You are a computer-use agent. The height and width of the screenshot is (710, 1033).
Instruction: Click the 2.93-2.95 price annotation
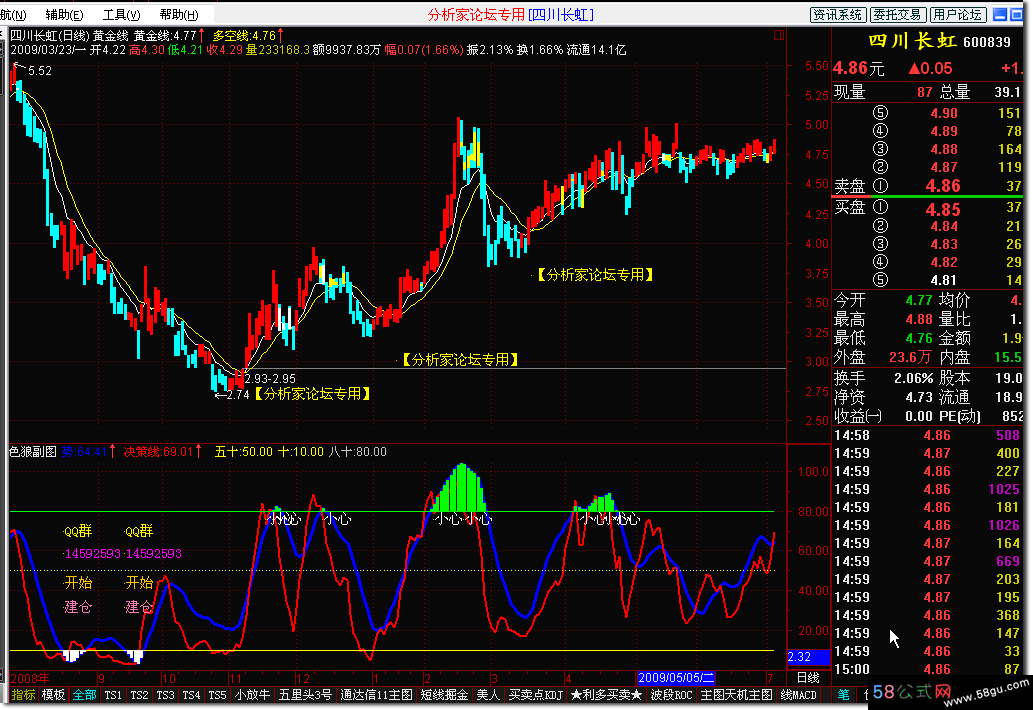click(x=270, y=379)
